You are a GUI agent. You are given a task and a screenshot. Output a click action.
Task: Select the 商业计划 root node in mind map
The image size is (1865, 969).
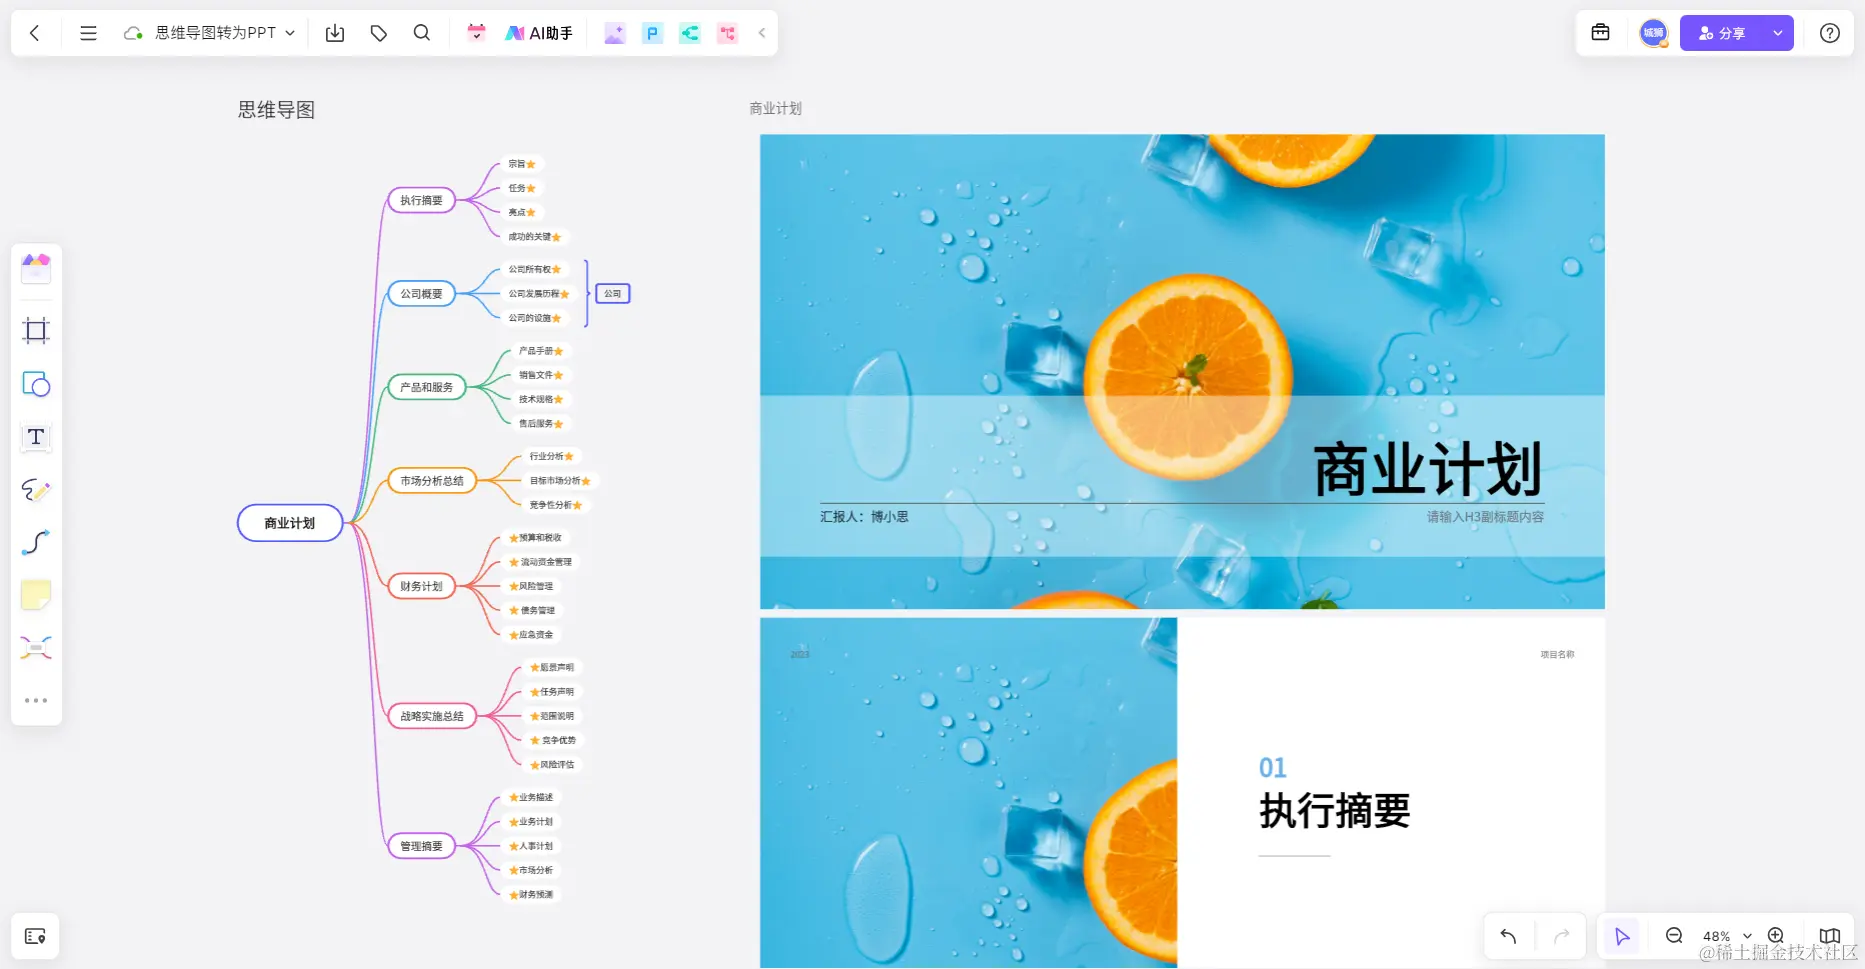289,522
